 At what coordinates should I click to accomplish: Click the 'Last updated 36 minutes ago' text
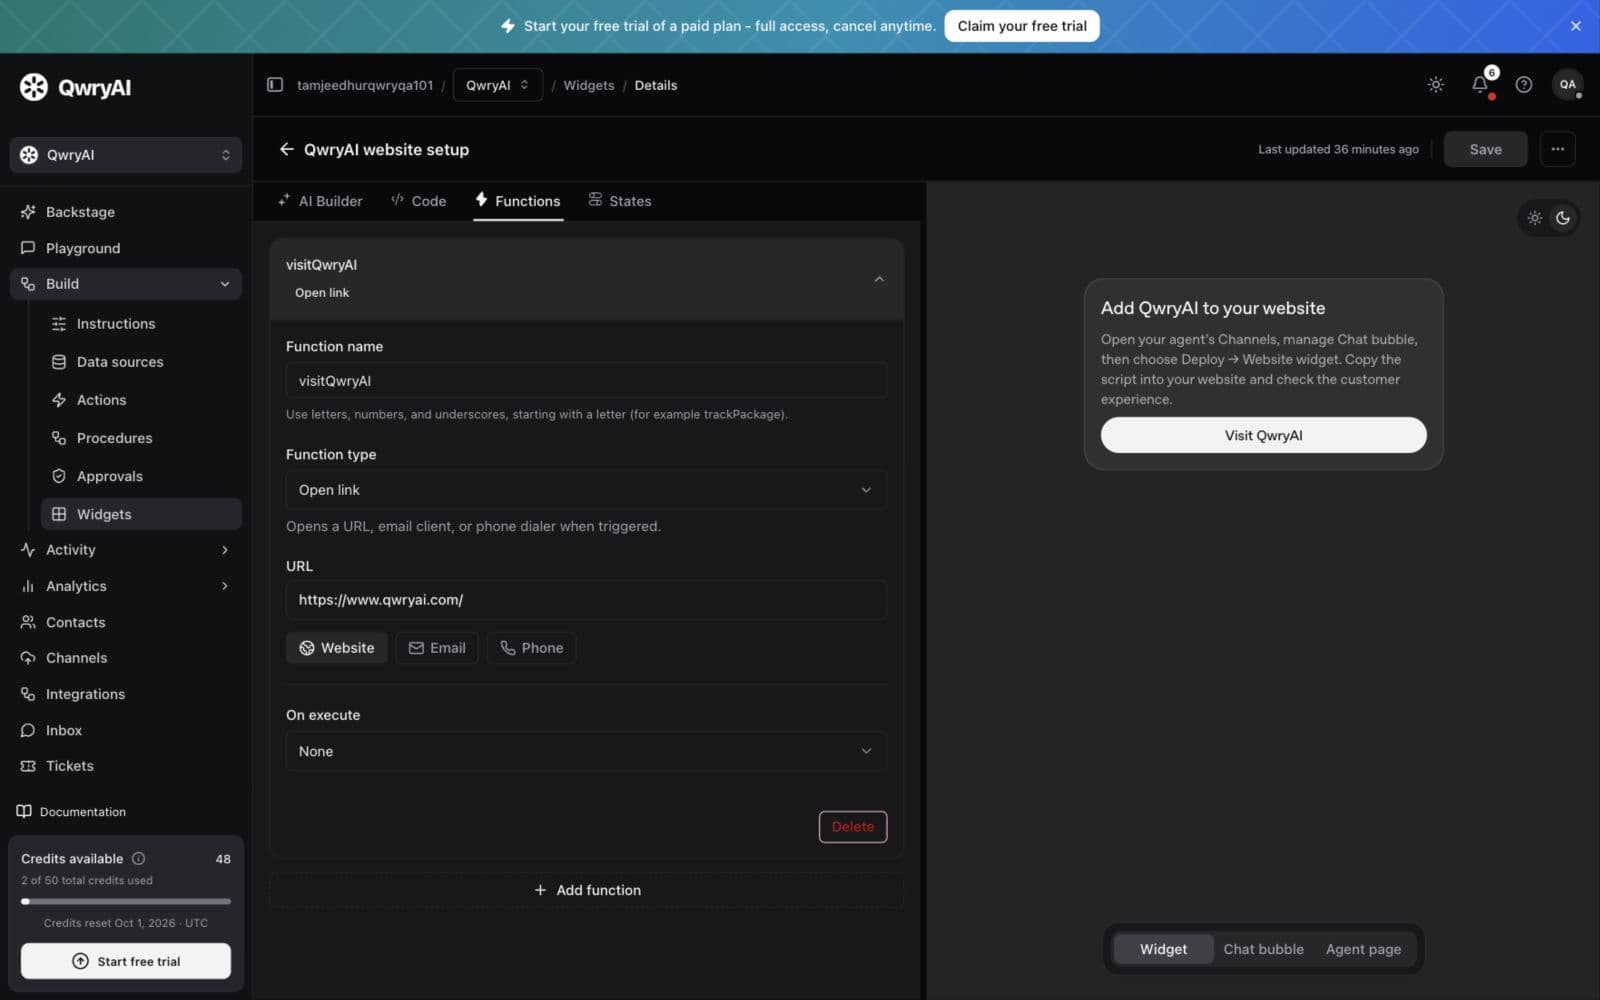tap(1338, 149)
